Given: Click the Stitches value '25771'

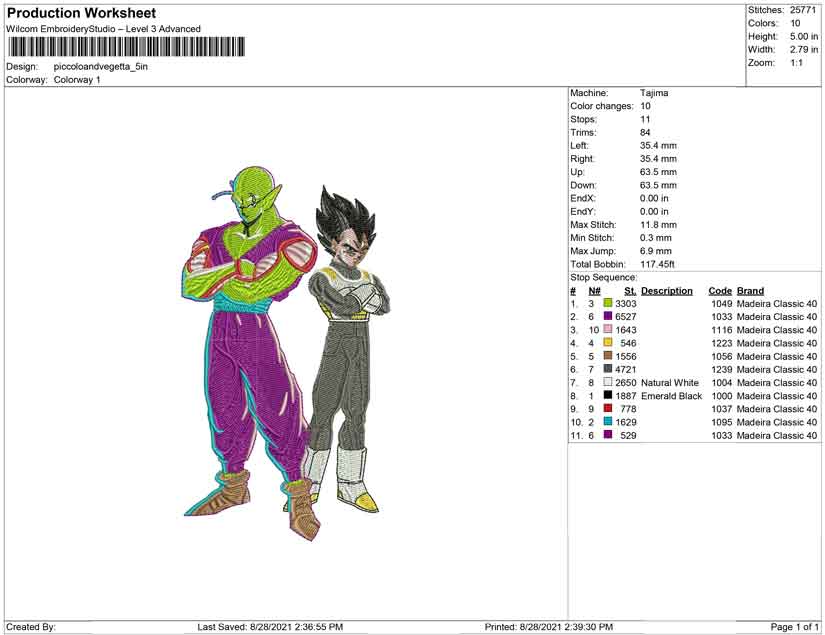Looking at the screenshot, I should pos(803,10).
